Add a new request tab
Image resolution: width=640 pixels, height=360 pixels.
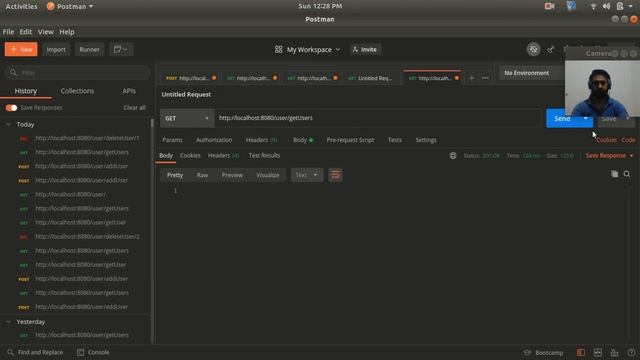pyautogui.click(x=471, y=78)
